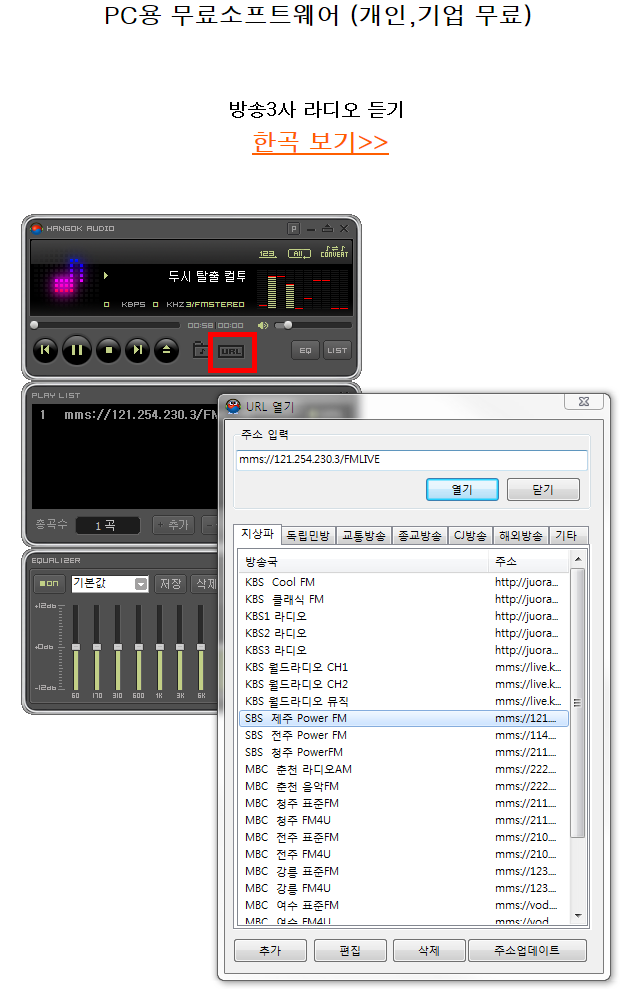Open the 기타 tab
The image size is (635, 991).
[x=567, y=536]
